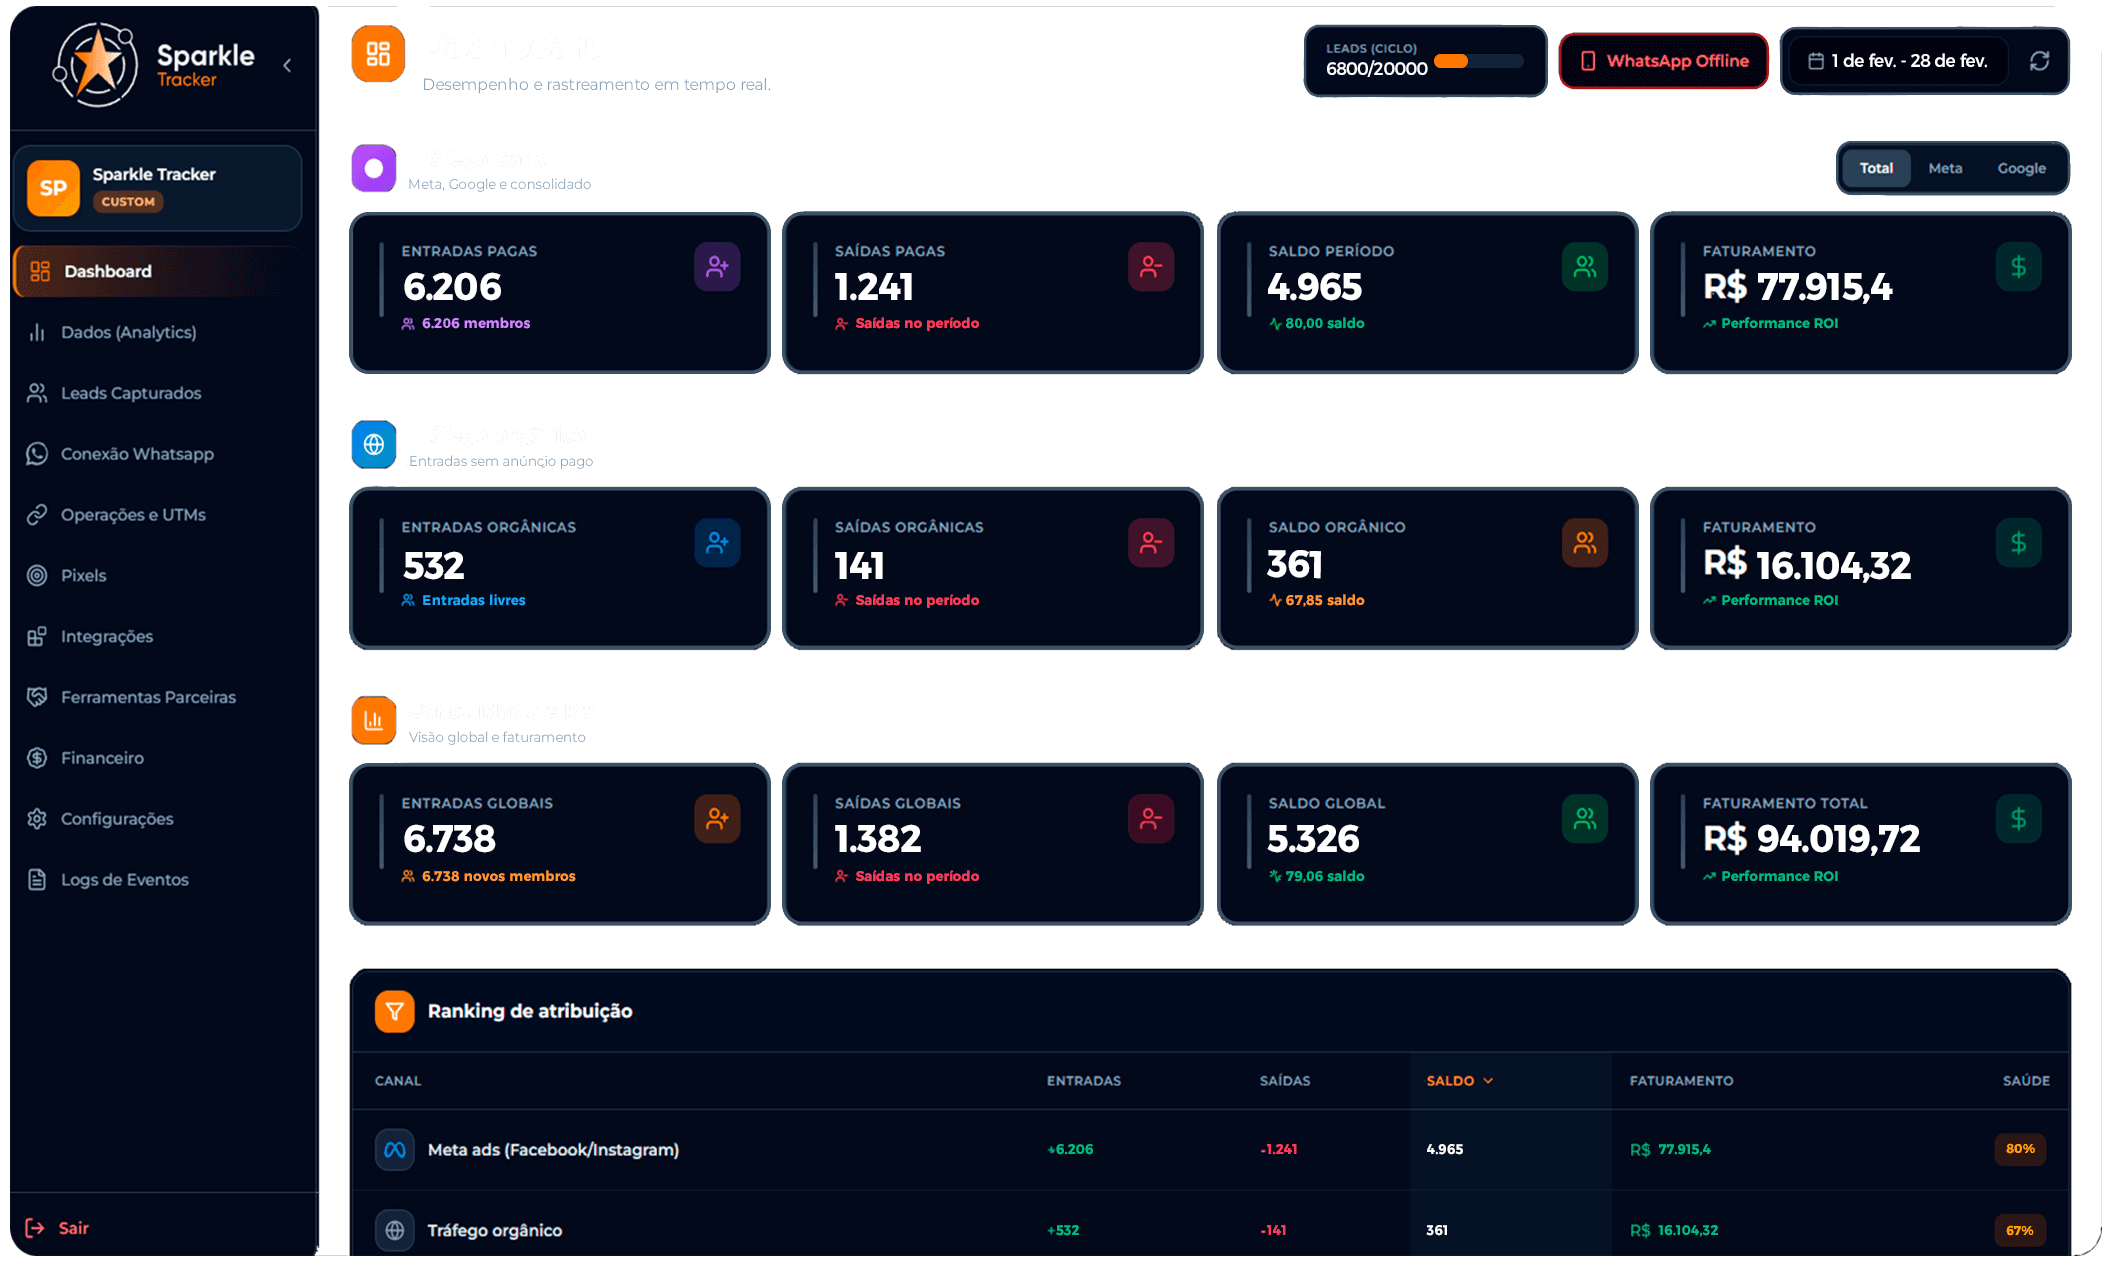Click the Consolidado e ROI chart icon
The width and height of the screenshot is (2112, 1262).
pyautogui.click(x=374, y=720)
